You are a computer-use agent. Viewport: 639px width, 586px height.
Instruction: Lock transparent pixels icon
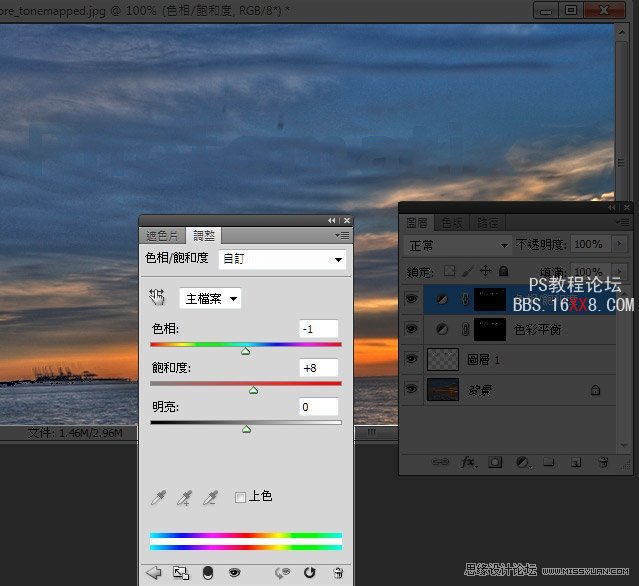[450, 271]
